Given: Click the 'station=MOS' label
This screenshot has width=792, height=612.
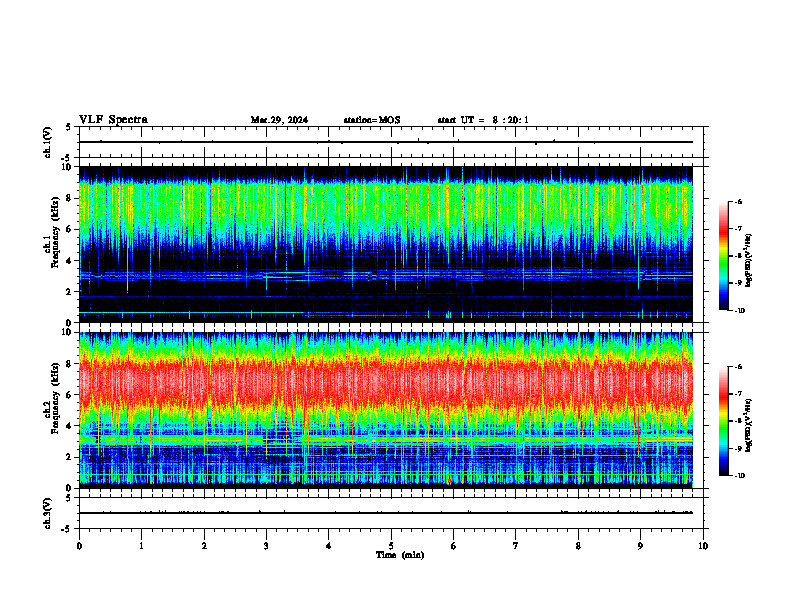Looking at the screenshot, I should 372,120.
